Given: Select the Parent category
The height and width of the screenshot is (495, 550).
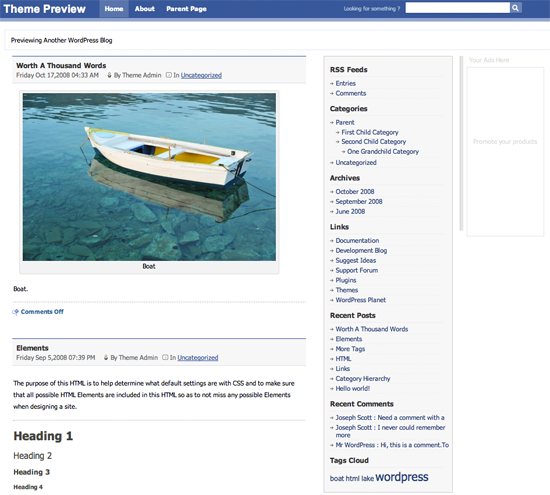Looking at the screenshot, I should (345, 122).
